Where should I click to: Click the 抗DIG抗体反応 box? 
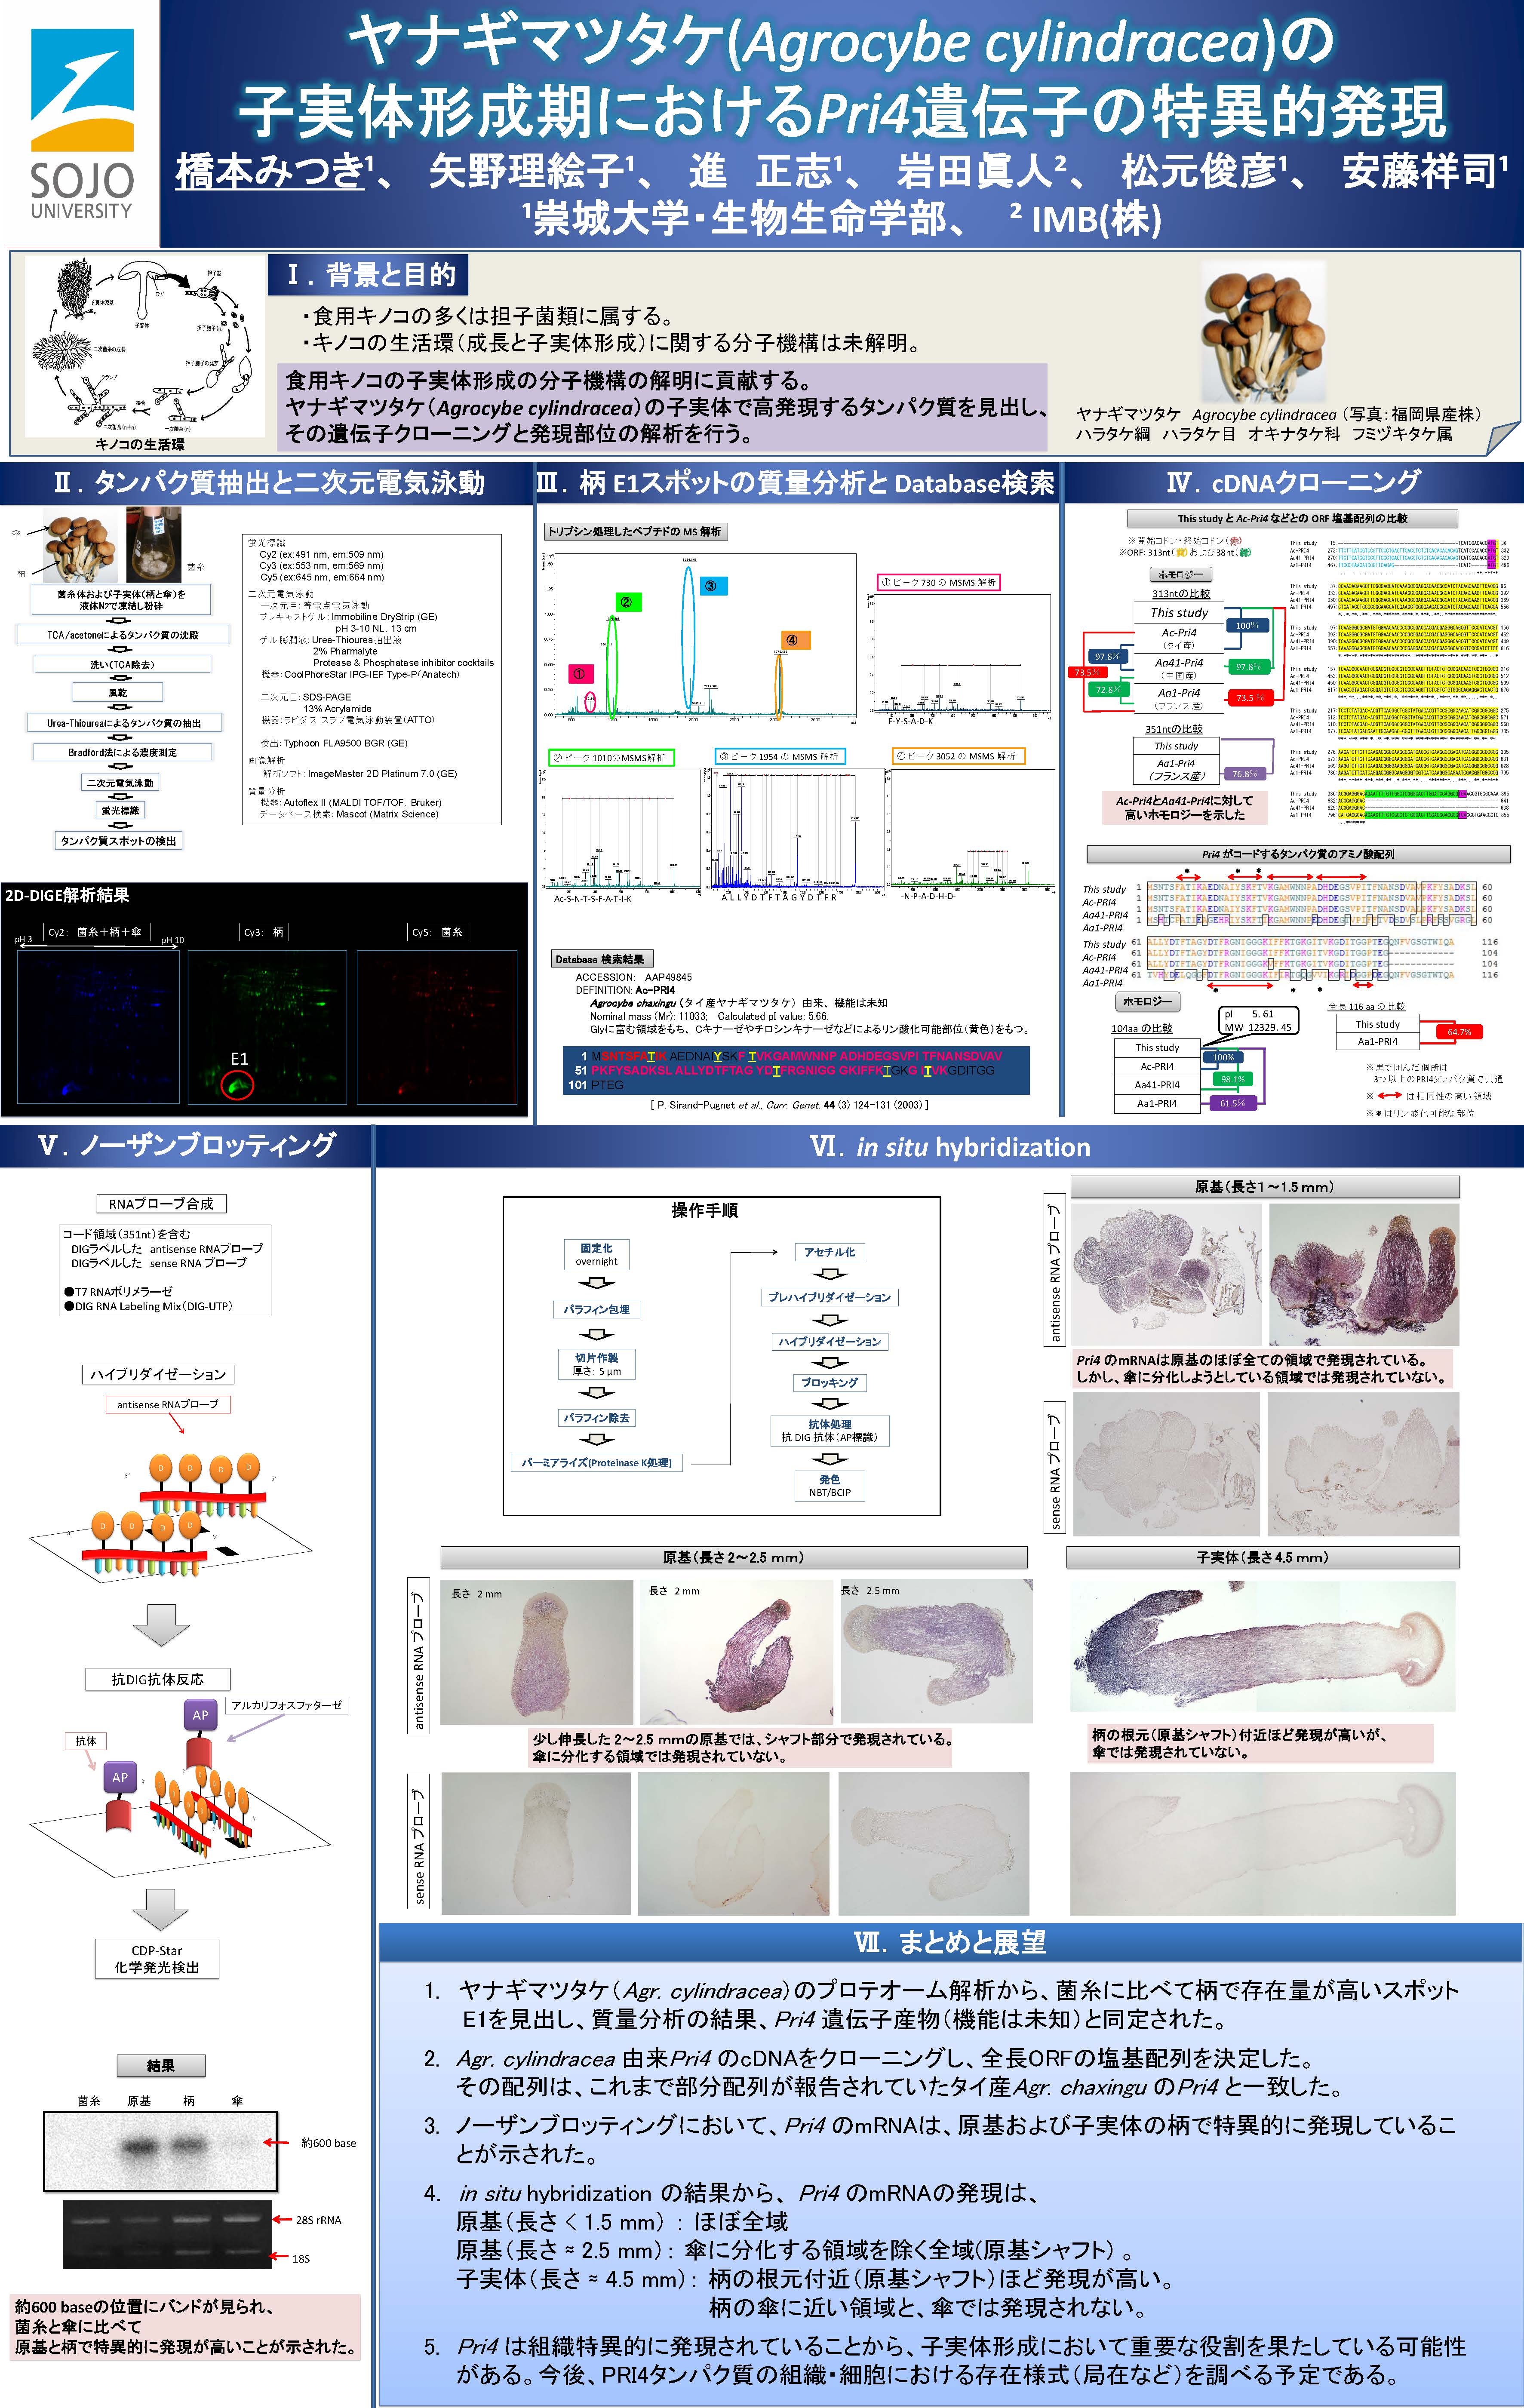point(158,1679)
